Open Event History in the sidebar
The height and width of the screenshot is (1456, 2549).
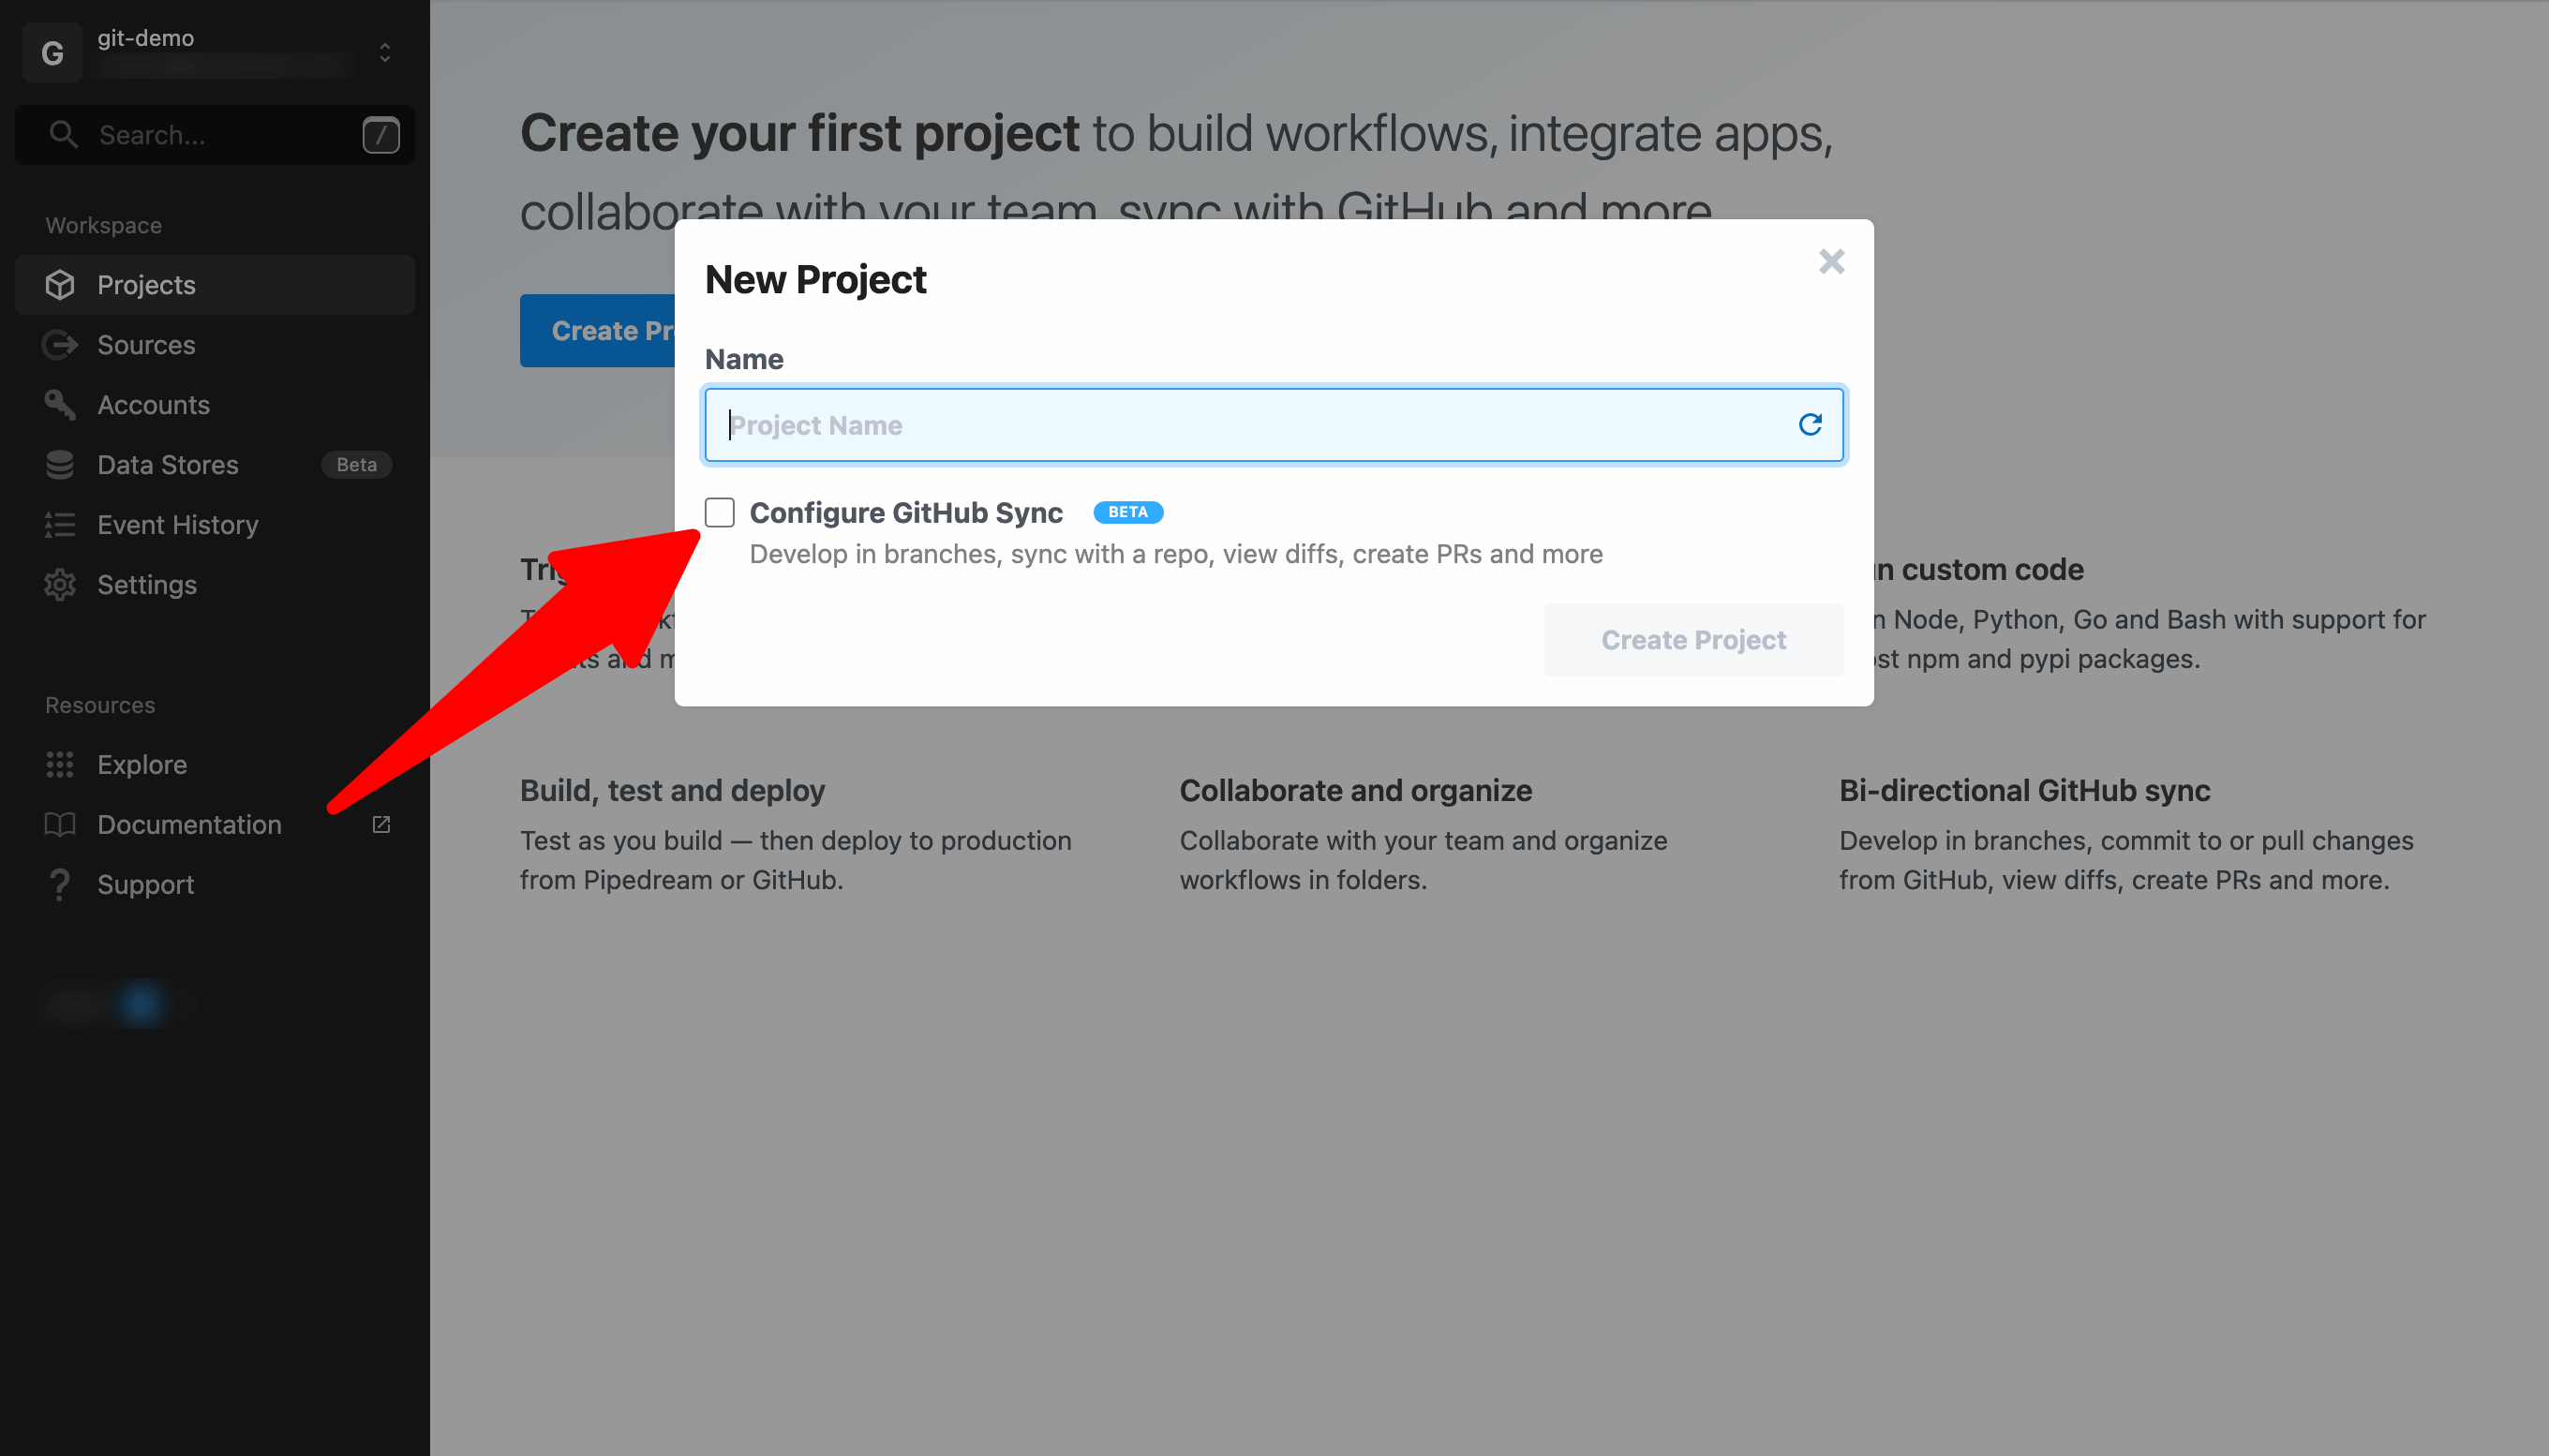[x=215, y=525]
